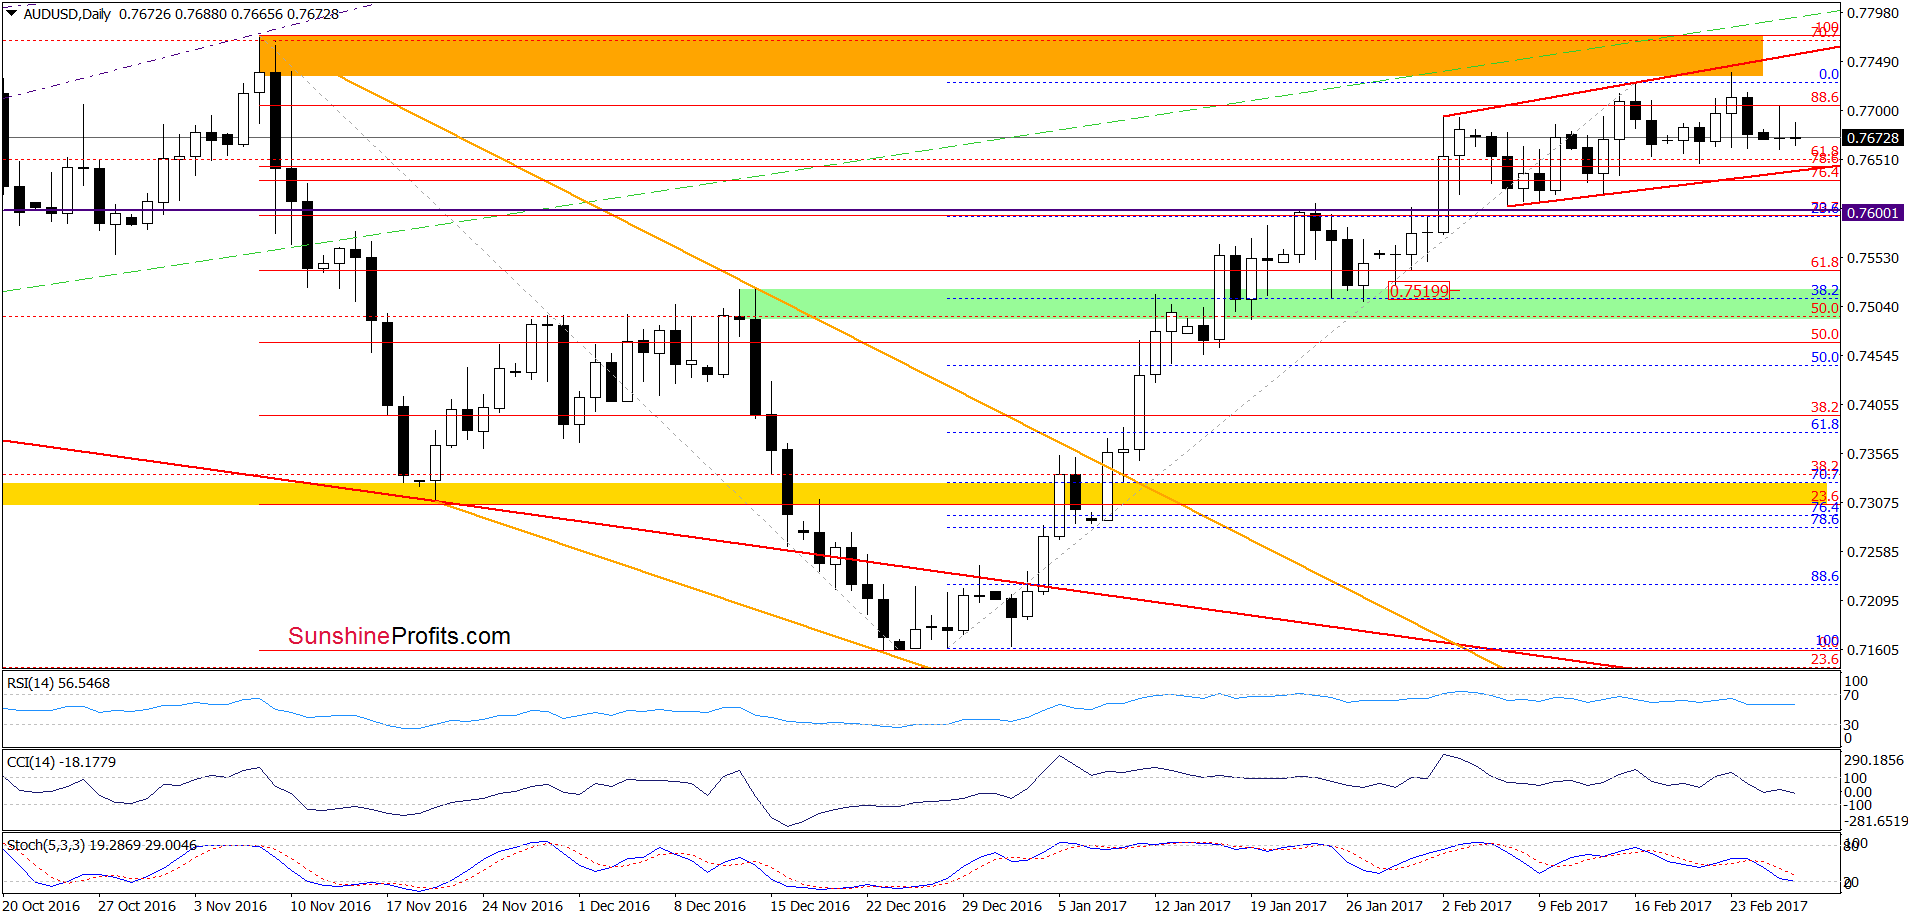Click the 23 Feb 2017 date label
The image size is (1908, 920).
(1769, 906)
